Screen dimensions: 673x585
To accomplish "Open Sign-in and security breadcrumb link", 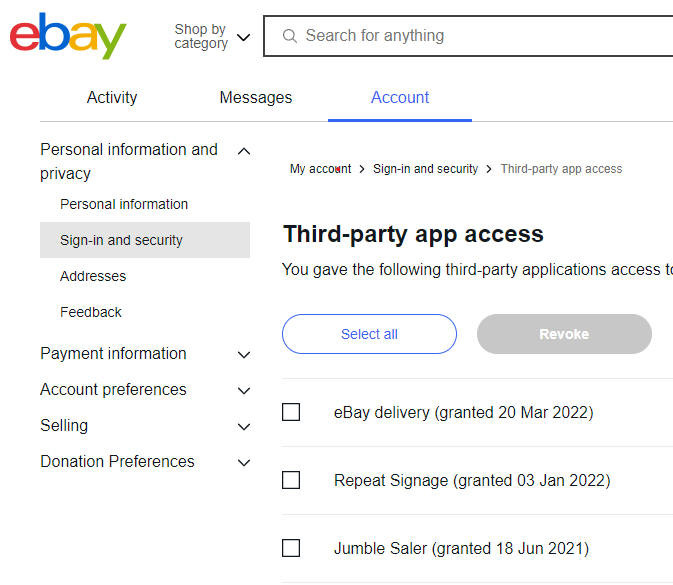I will click(425, 169).
